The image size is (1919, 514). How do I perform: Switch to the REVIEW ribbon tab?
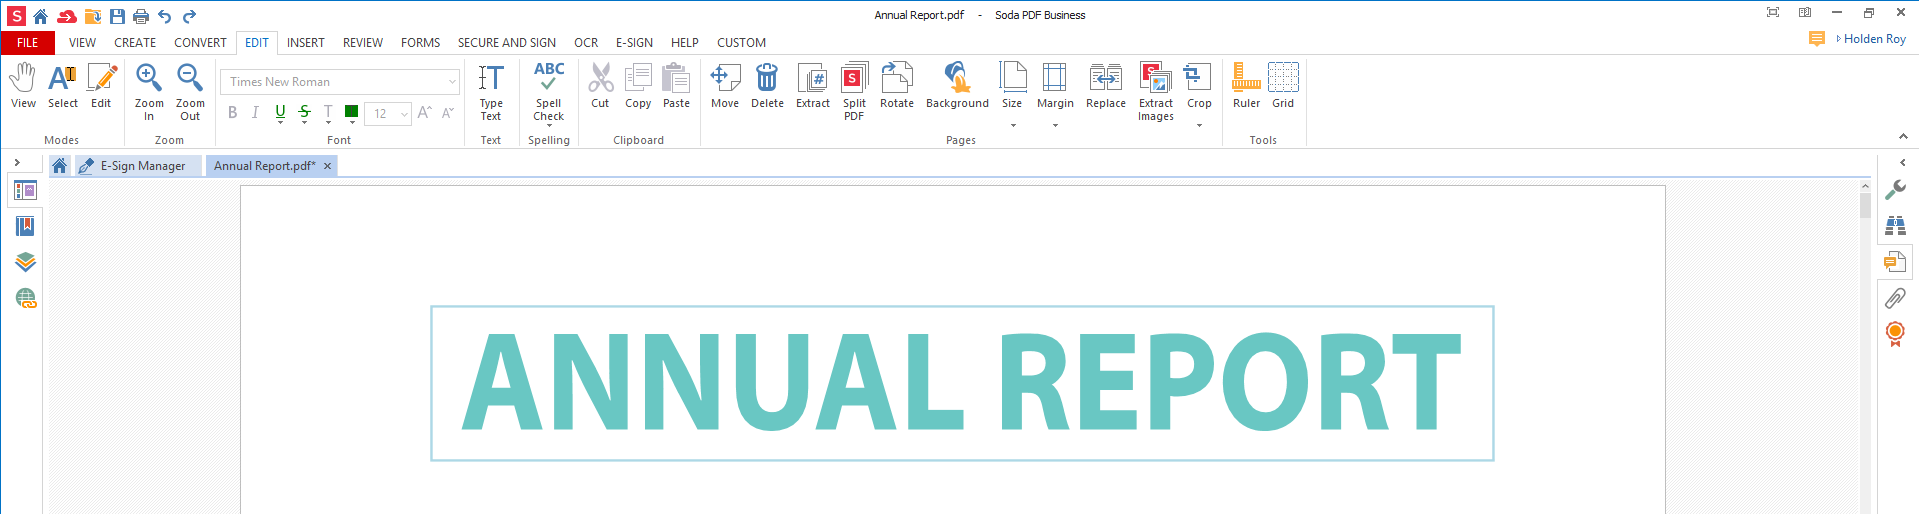tap(363, 43)
